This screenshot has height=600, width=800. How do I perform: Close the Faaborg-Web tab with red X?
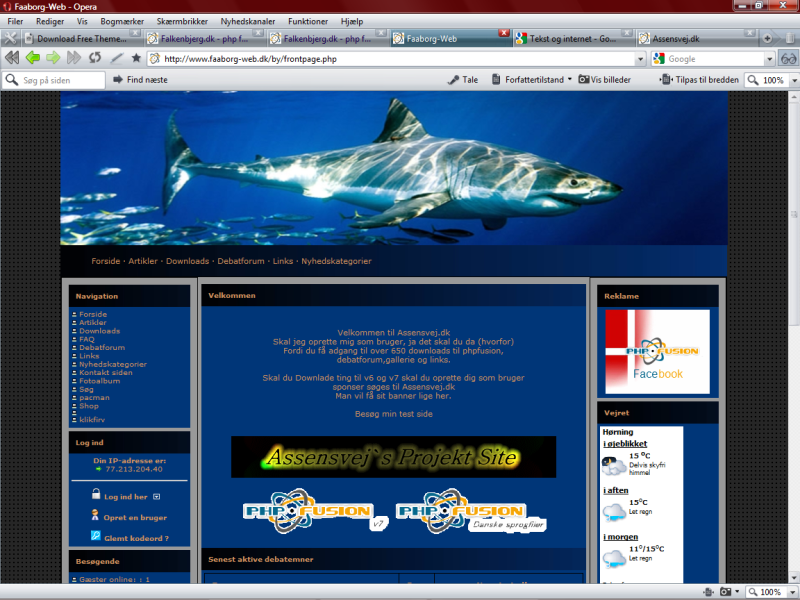pyautogui.click(x=504, y=33)
